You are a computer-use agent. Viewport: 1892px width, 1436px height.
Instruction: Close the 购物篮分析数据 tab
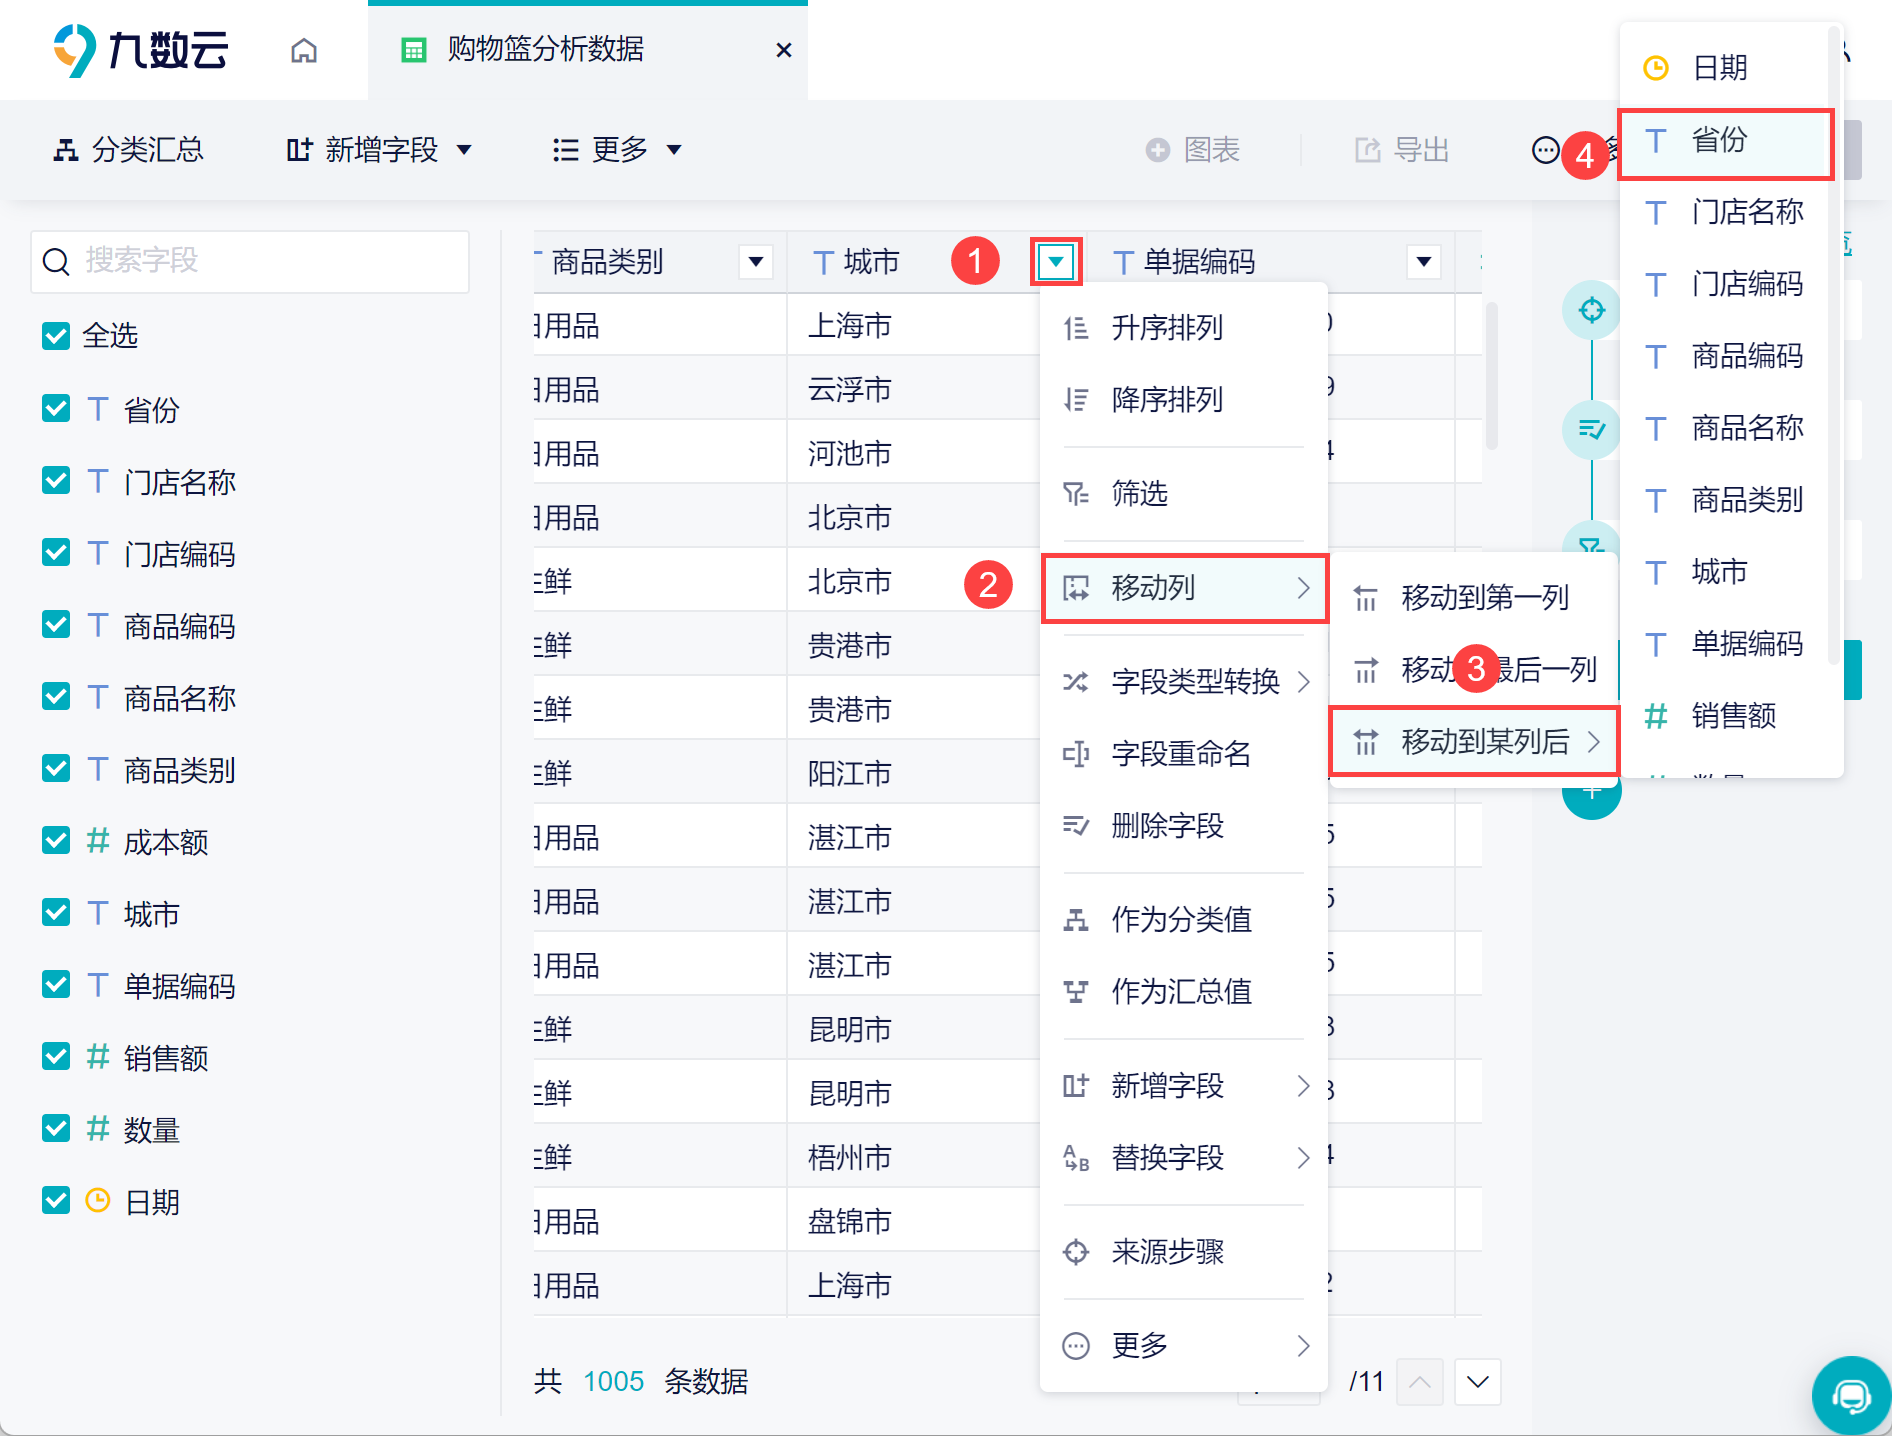(784, 50)
